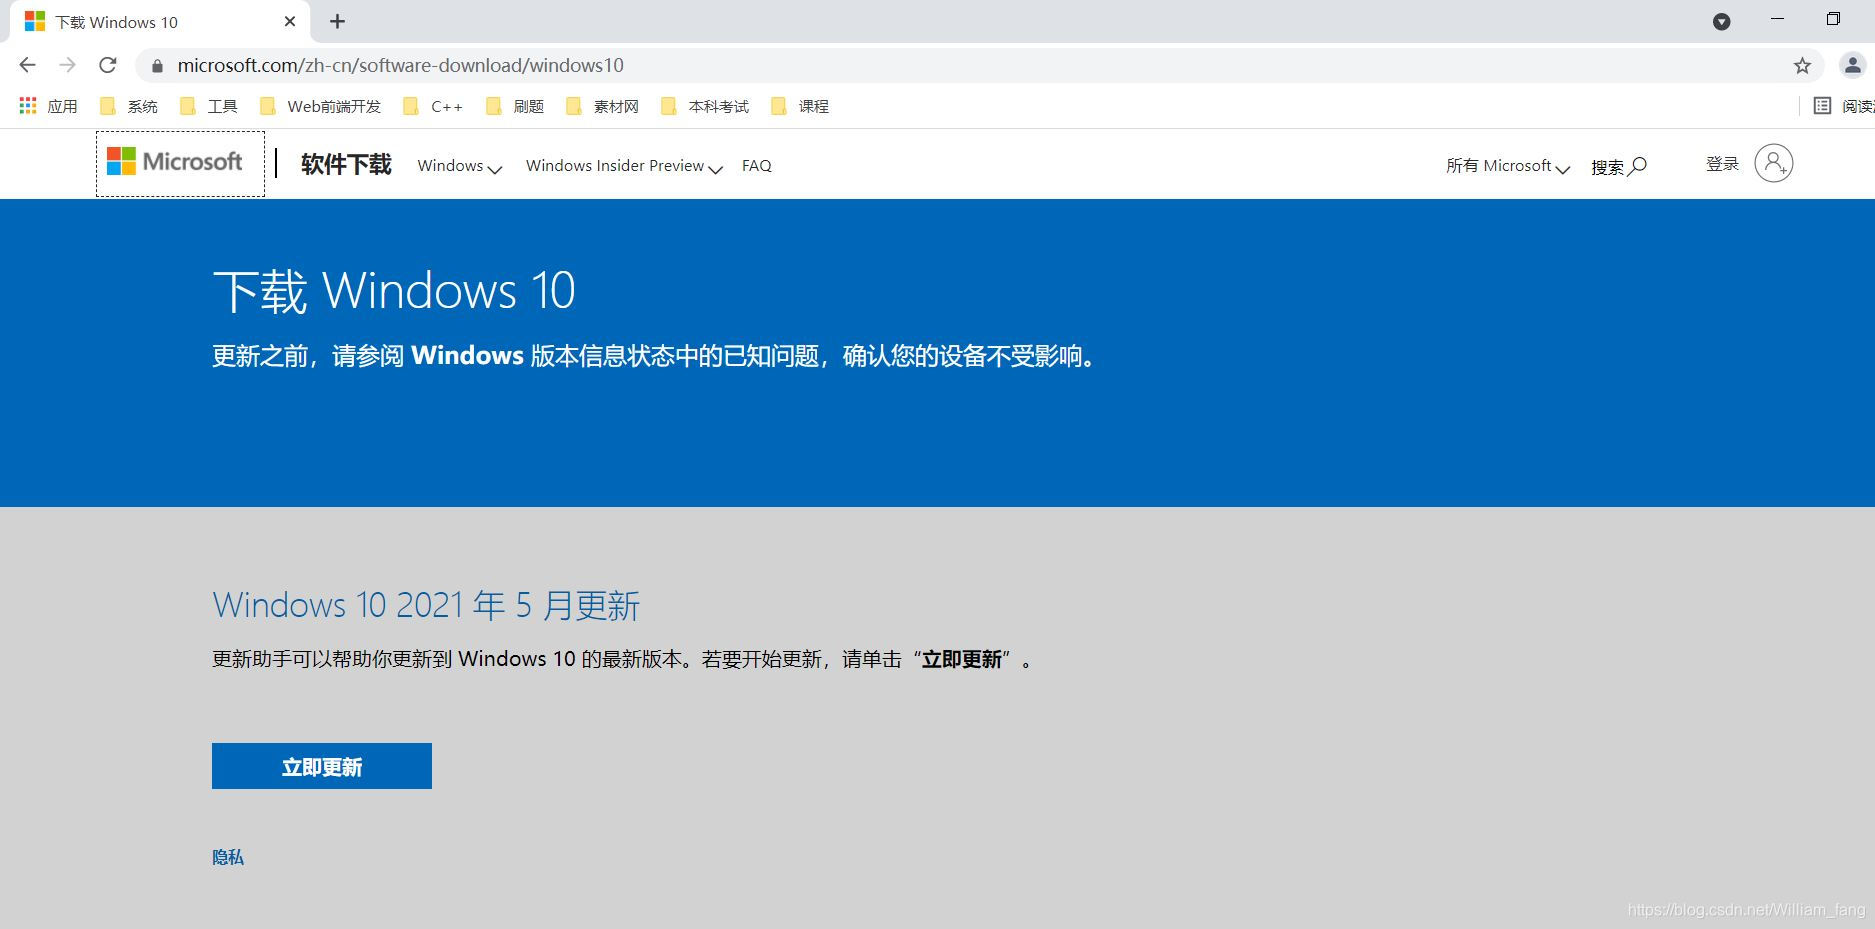Click the sign-in account avatar icon
Viewport: 1875px width, 929px height.
pos(1773,163)
